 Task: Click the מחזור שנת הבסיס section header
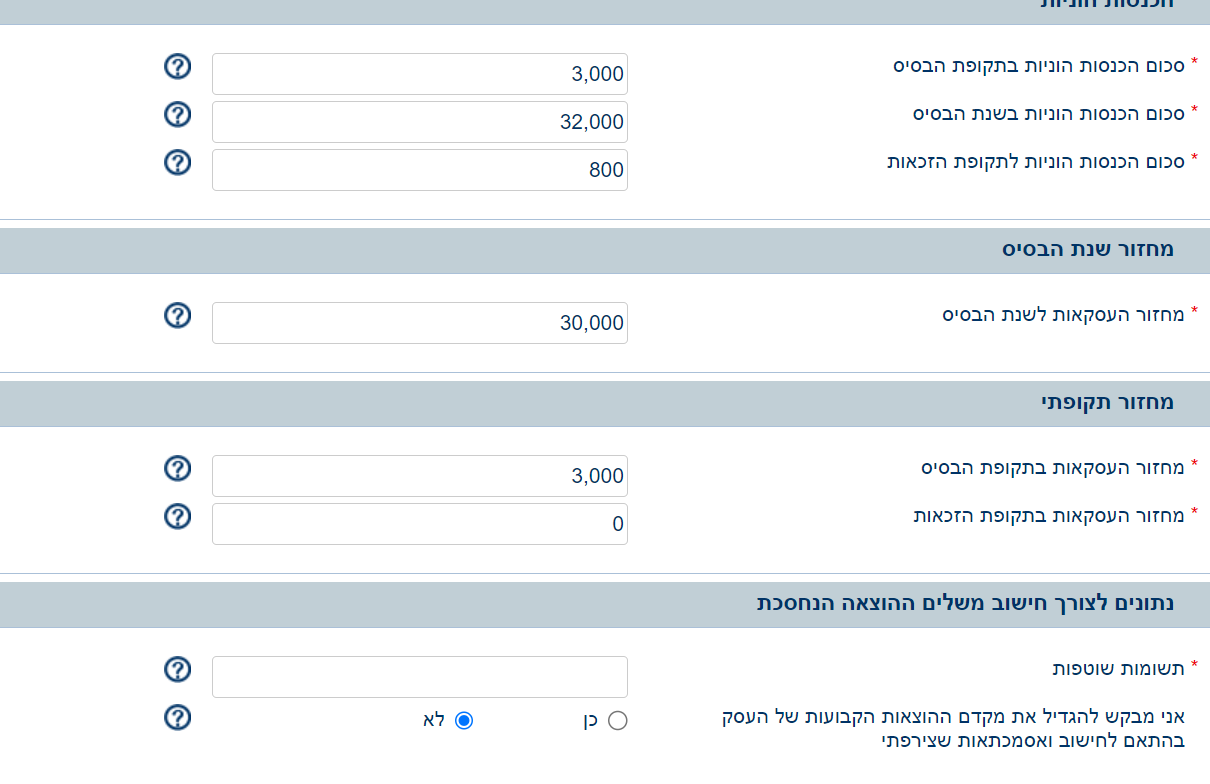pos(1088,250)
